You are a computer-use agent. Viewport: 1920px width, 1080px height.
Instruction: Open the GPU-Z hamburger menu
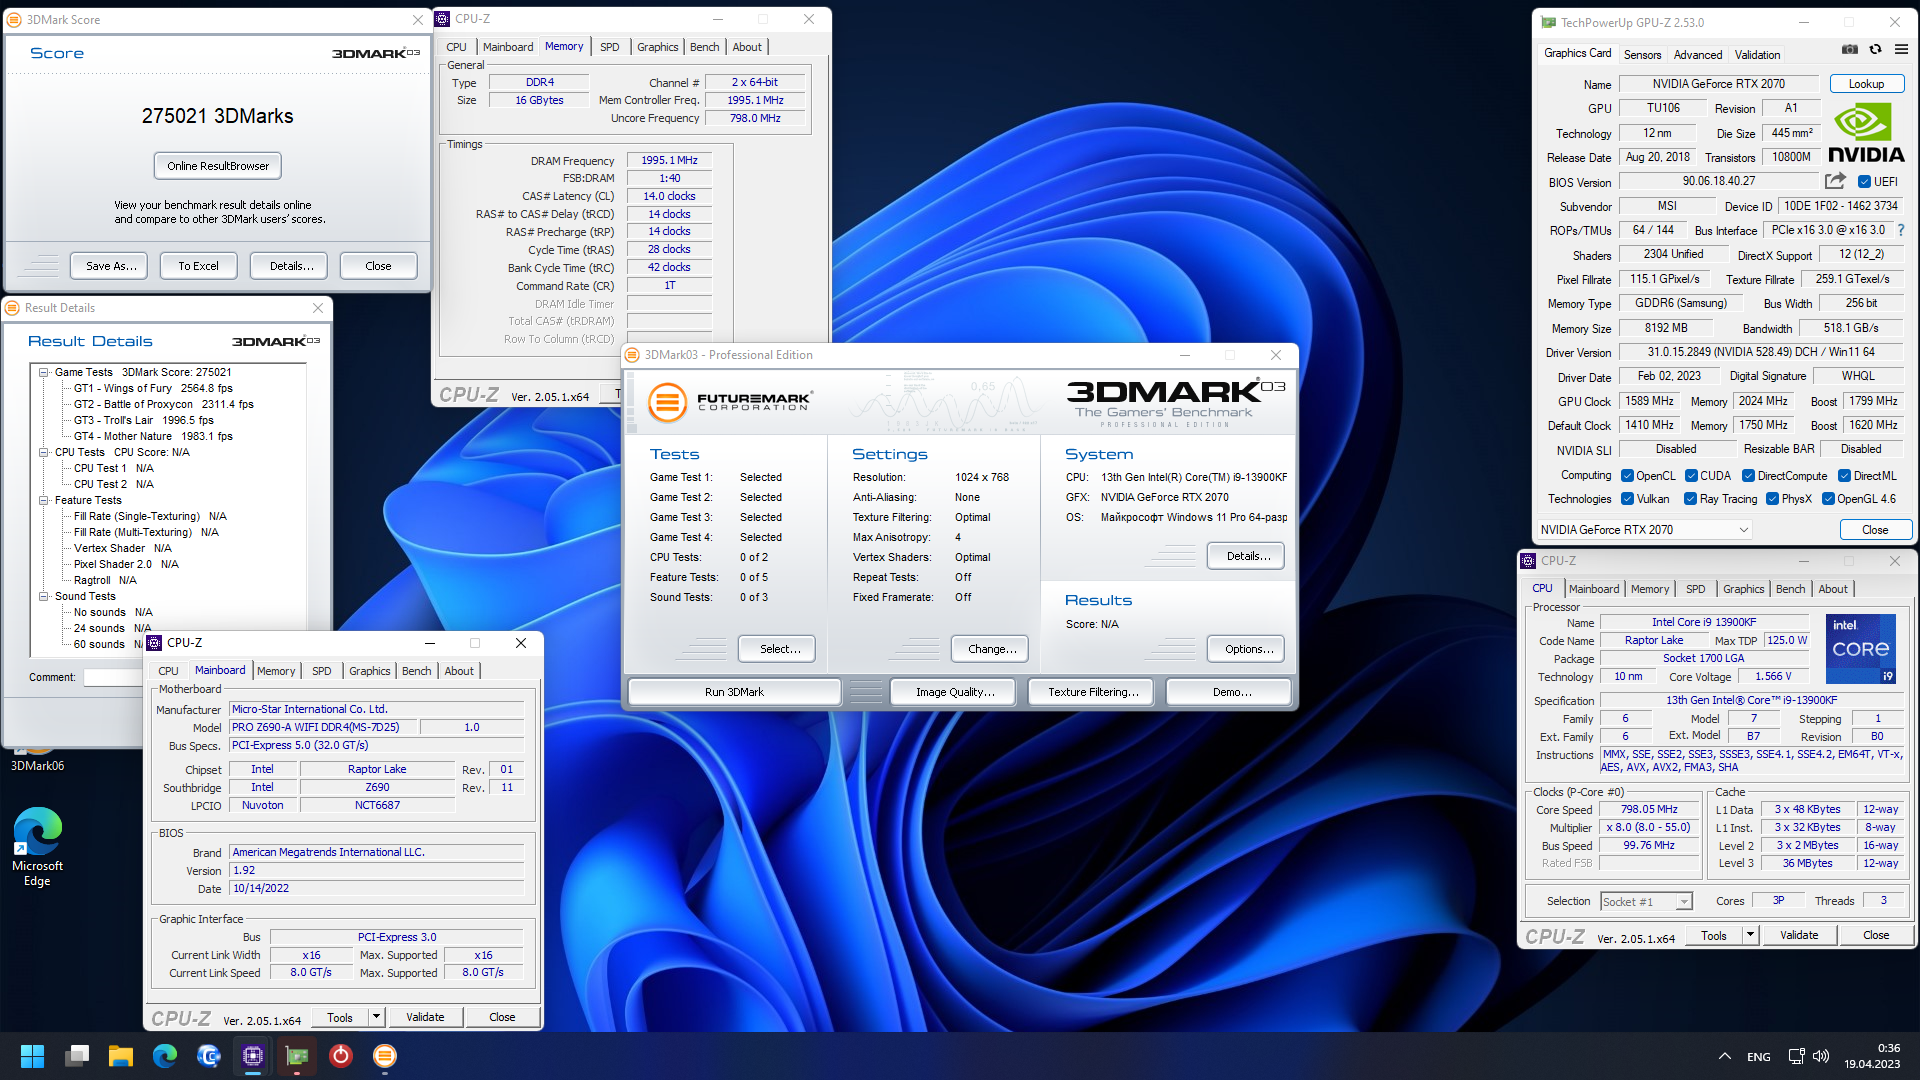point(1901,50)
